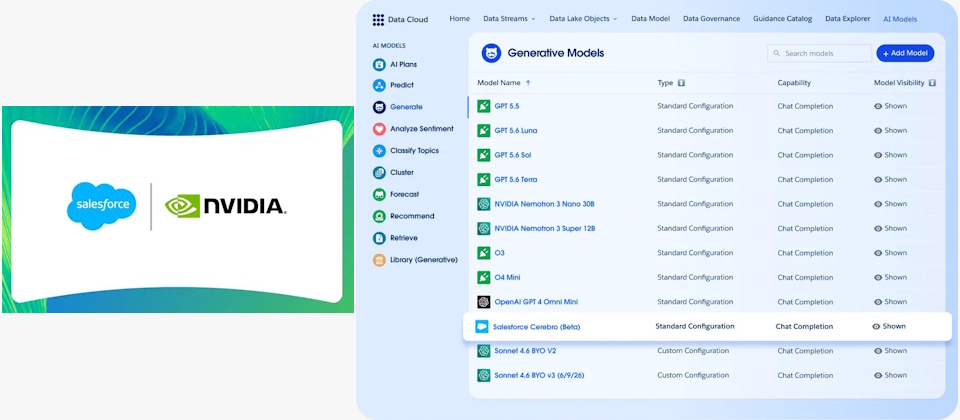Click the Sonnet 4.6 BYO V2 icon

[x=484, y=351]
